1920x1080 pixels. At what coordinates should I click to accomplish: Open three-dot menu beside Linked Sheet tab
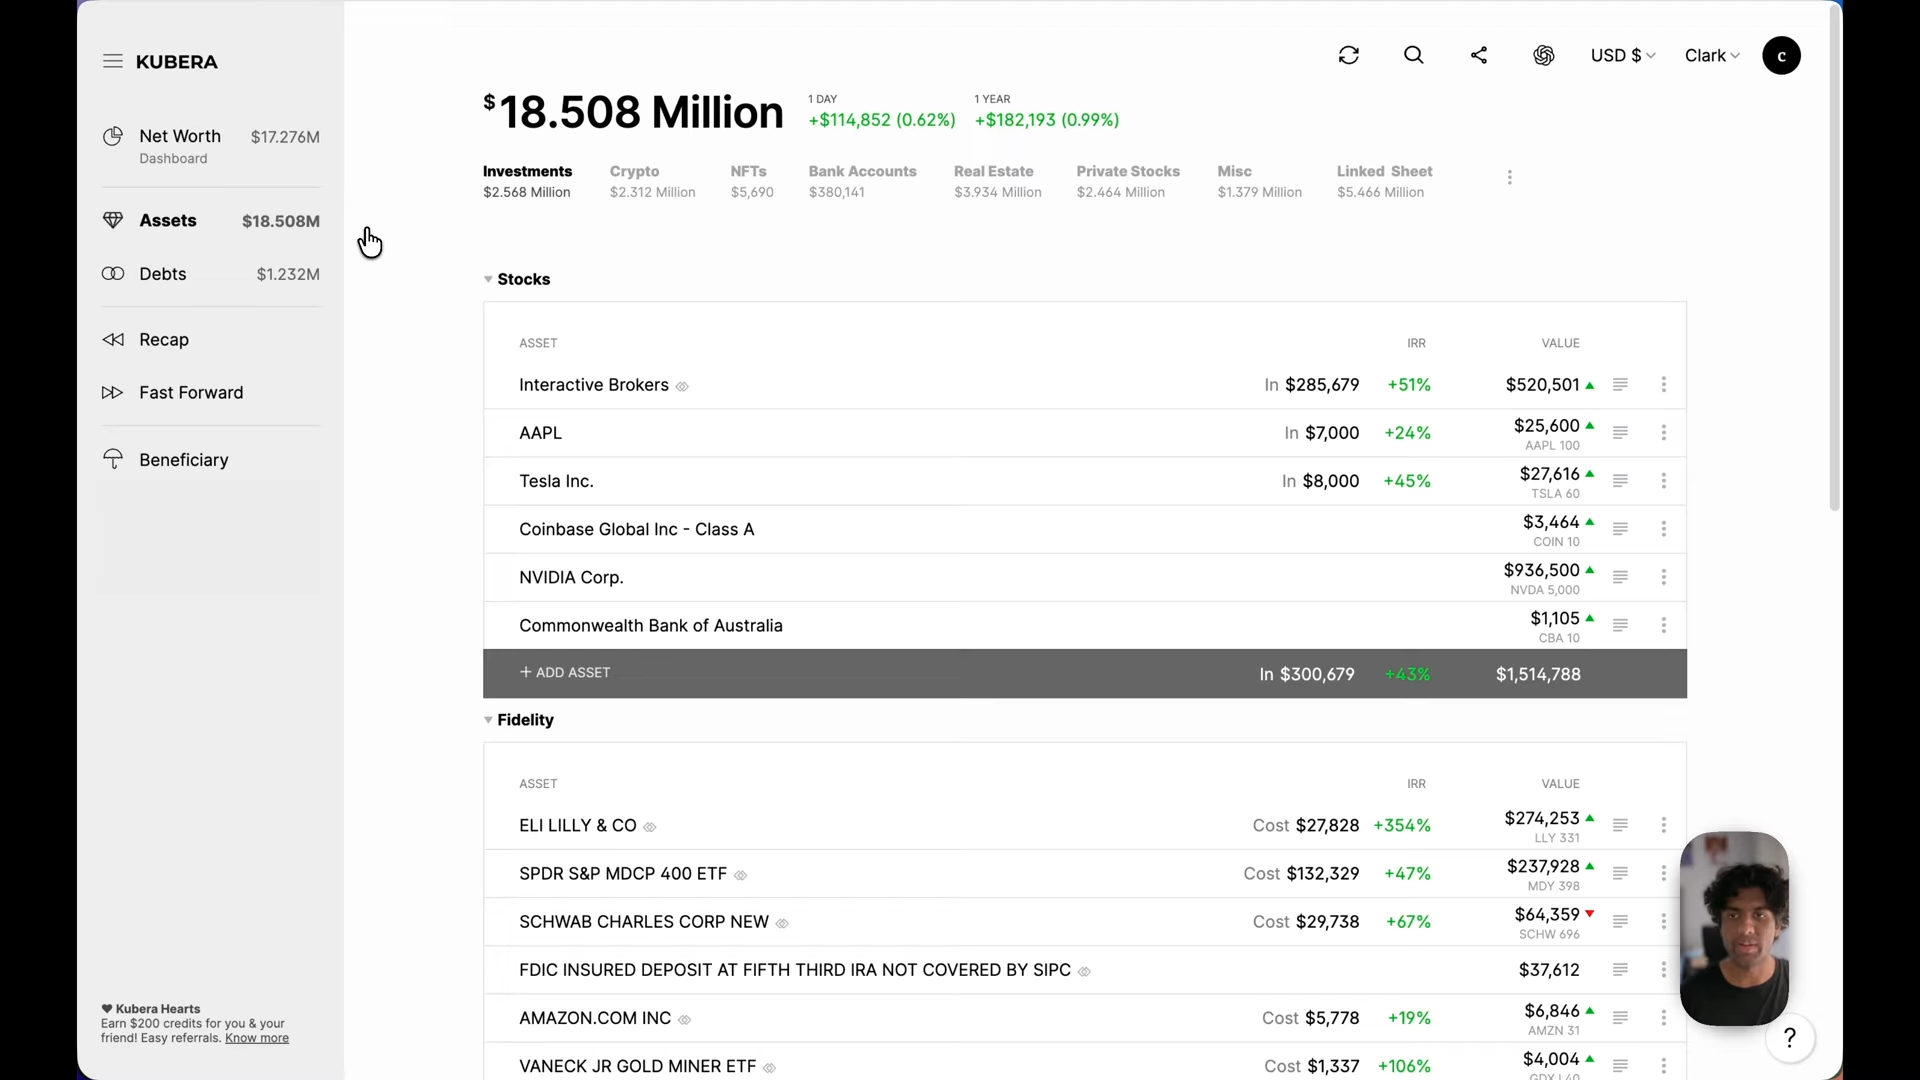(x=1509, y=178)
